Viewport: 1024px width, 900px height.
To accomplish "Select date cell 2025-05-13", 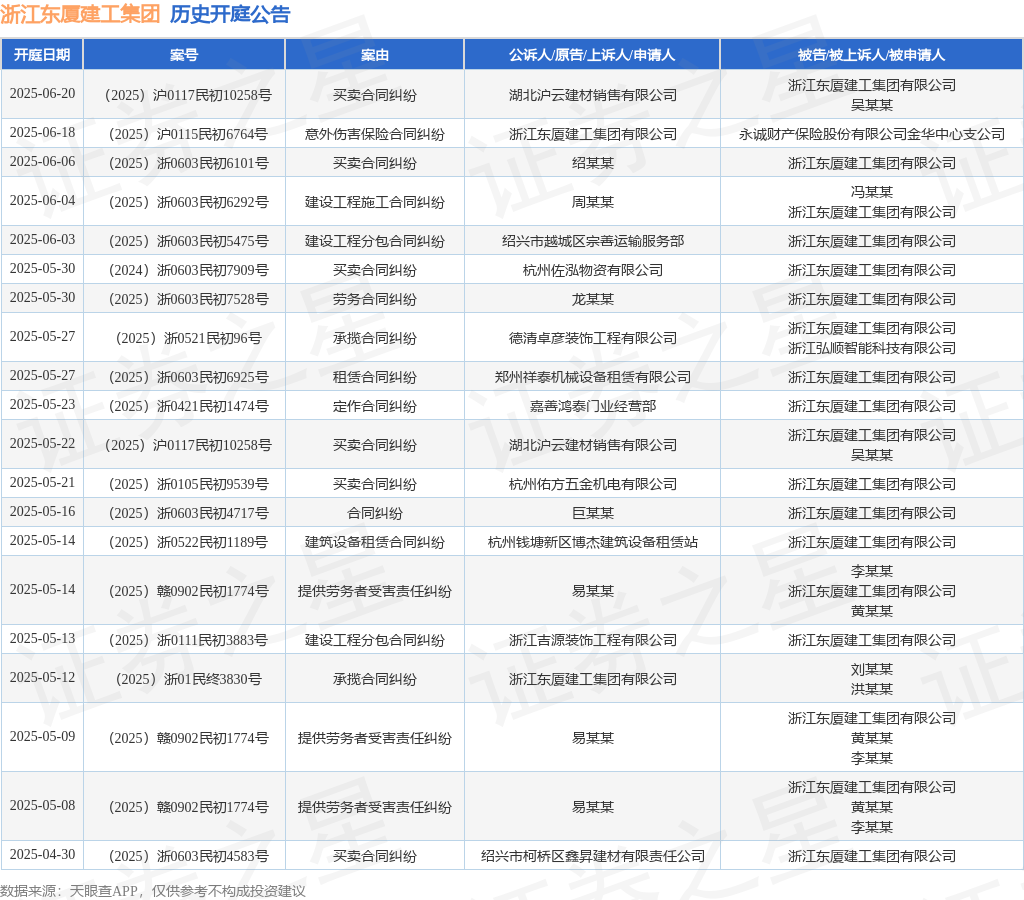I will (x=42, y=638).
